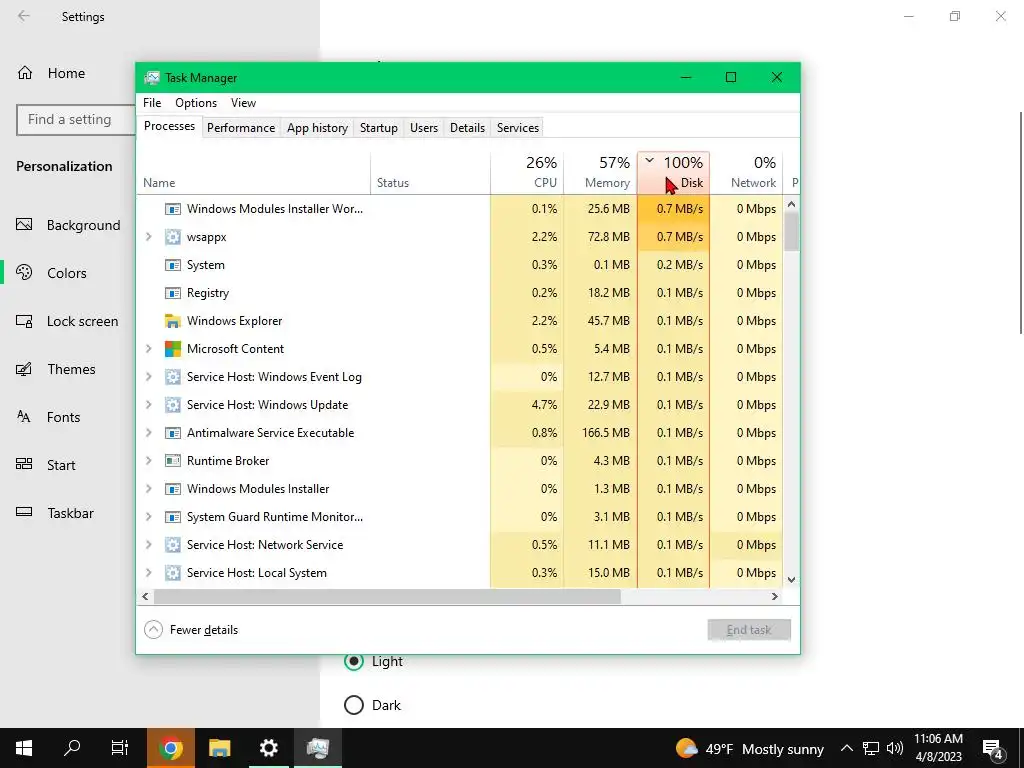Click the Windows Modules Installer icon
Screen dimensions: 1024x768
[x=172, y=489]
